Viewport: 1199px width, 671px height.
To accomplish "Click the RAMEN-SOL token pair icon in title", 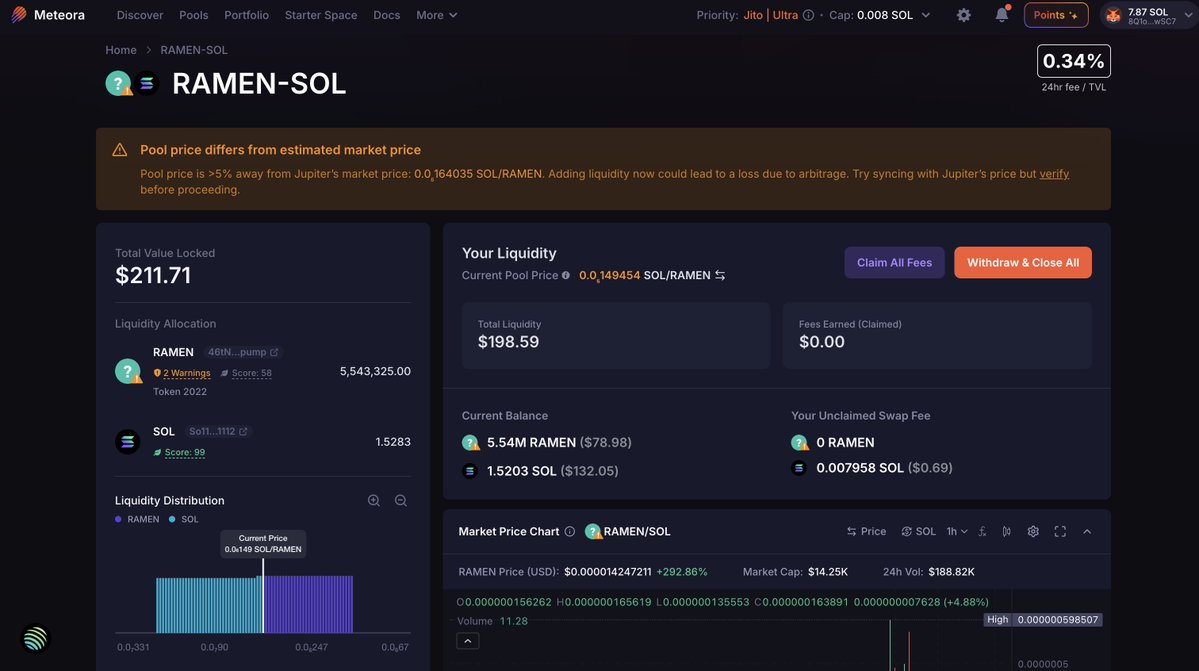I will pos(132,83).
